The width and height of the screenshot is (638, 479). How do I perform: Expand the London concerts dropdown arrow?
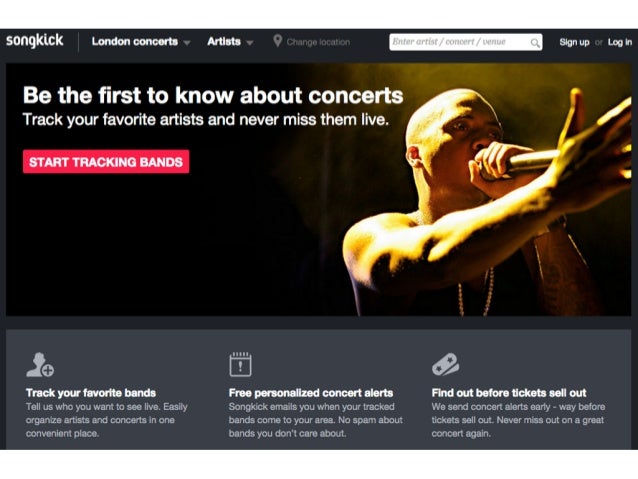(x=187, y=43)
